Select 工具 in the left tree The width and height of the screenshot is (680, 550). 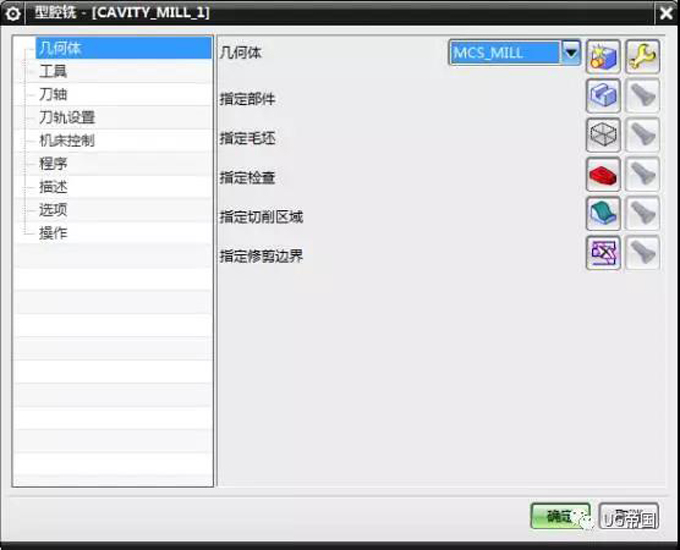[53, 71]
